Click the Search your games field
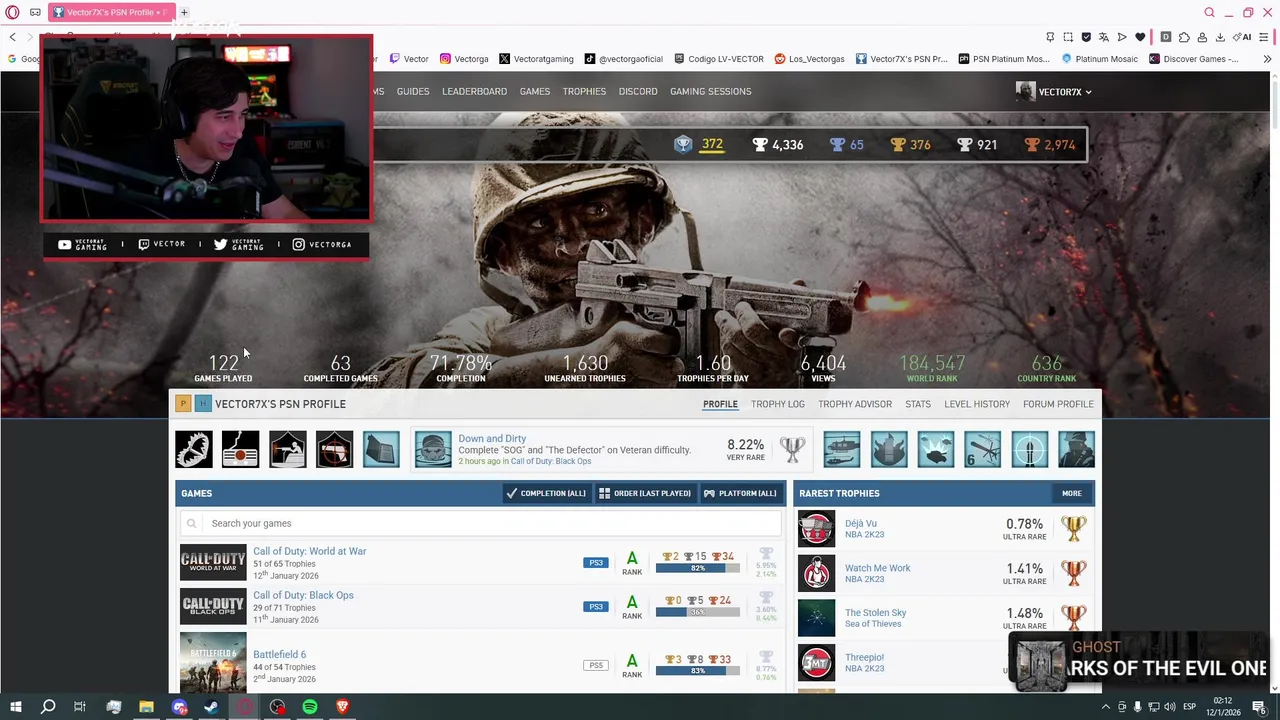 pyautogui.click(x=480, y=523)
